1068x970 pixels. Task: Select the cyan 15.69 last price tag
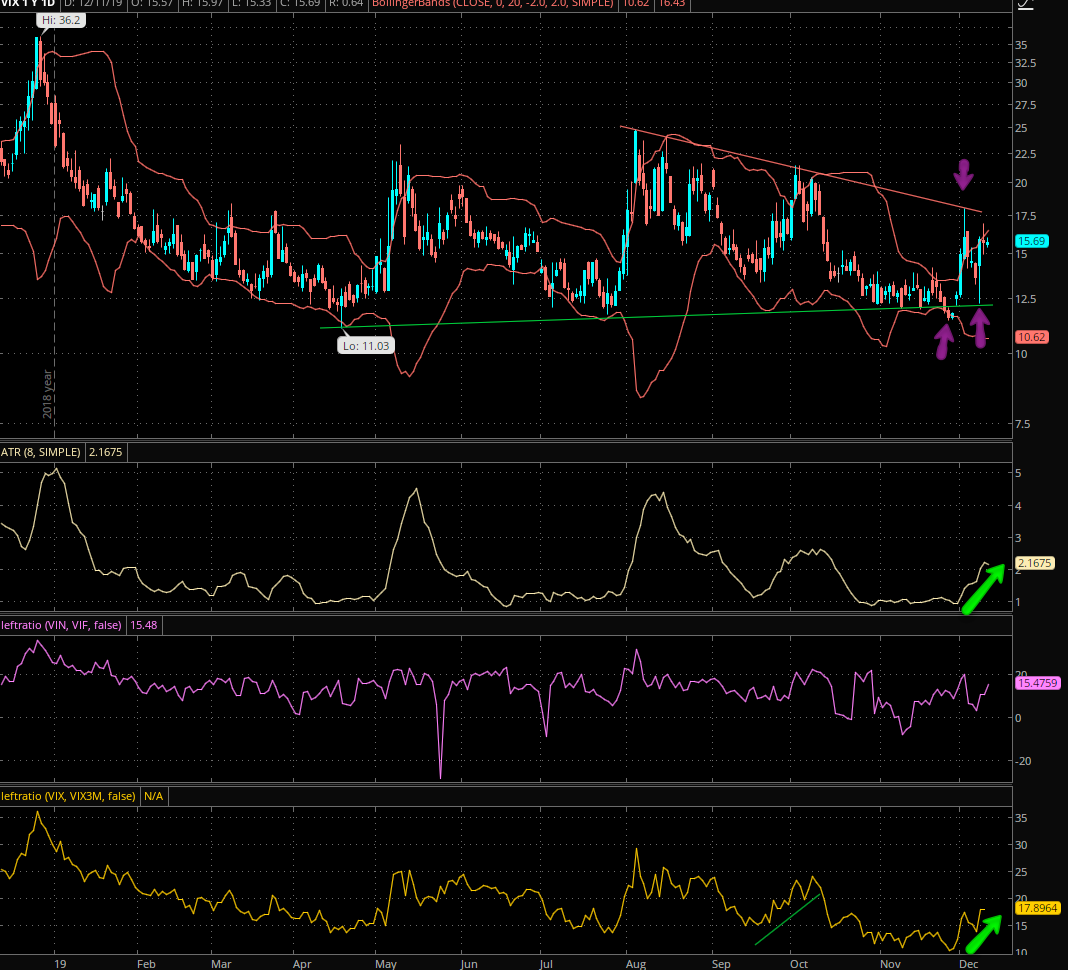coord(1030,241)
